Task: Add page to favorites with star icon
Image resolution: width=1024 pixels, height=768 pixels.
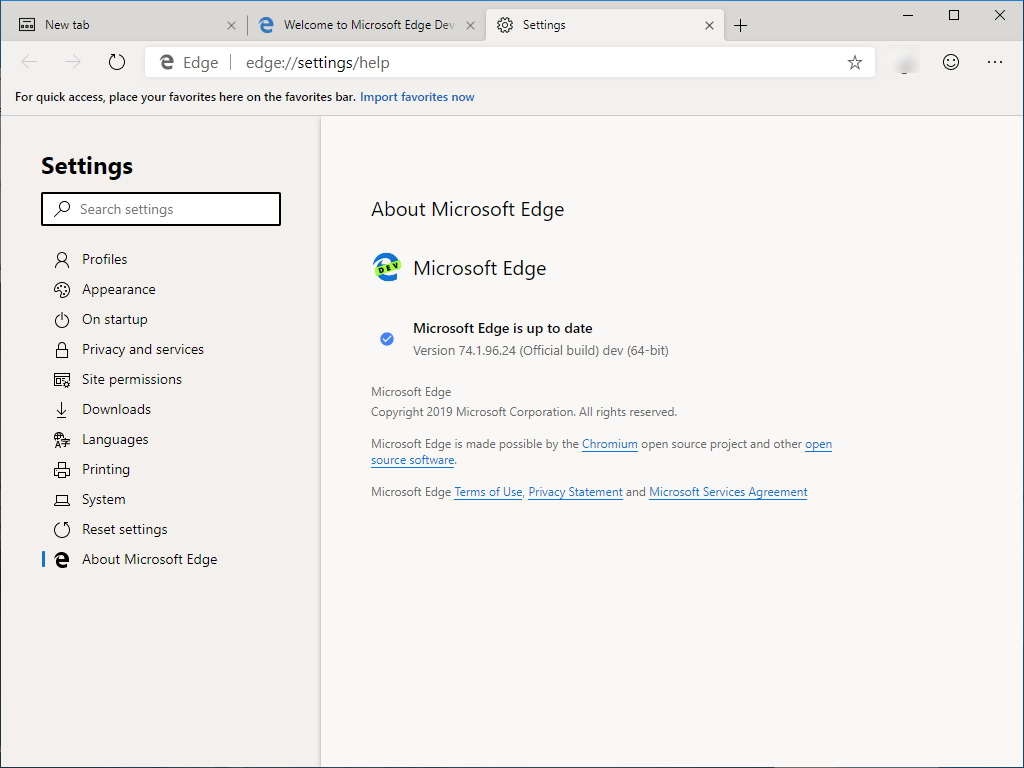Action: pyautogui.click(x=854, y=62)
